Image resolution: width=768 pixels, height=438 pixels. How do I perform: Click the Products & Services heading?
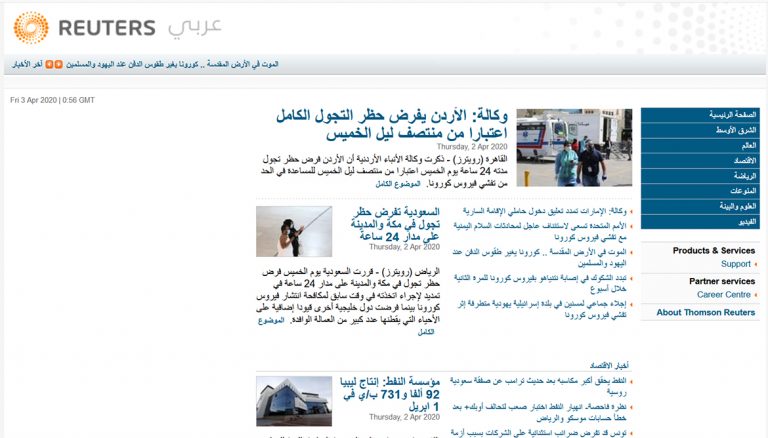[x=714, y=251]
